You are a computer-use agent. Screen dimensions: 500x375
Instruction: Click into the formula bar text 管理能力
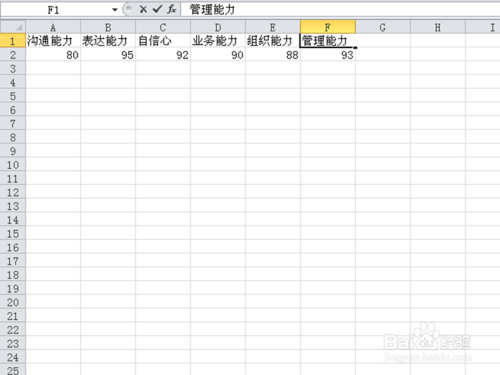[x=212, y=10]
